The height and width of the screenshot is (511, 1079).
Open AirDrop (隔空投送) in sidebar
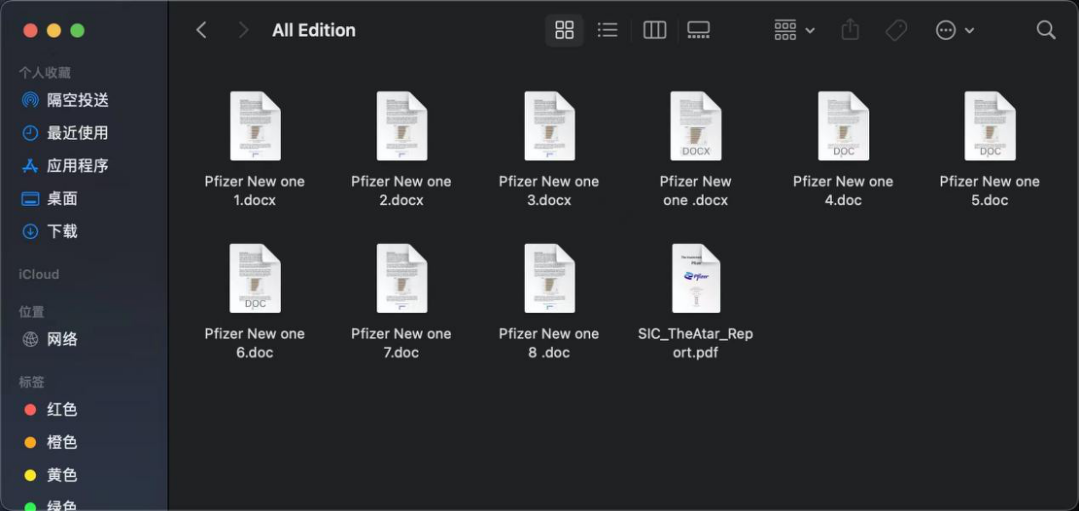click(x=77, y=100)
